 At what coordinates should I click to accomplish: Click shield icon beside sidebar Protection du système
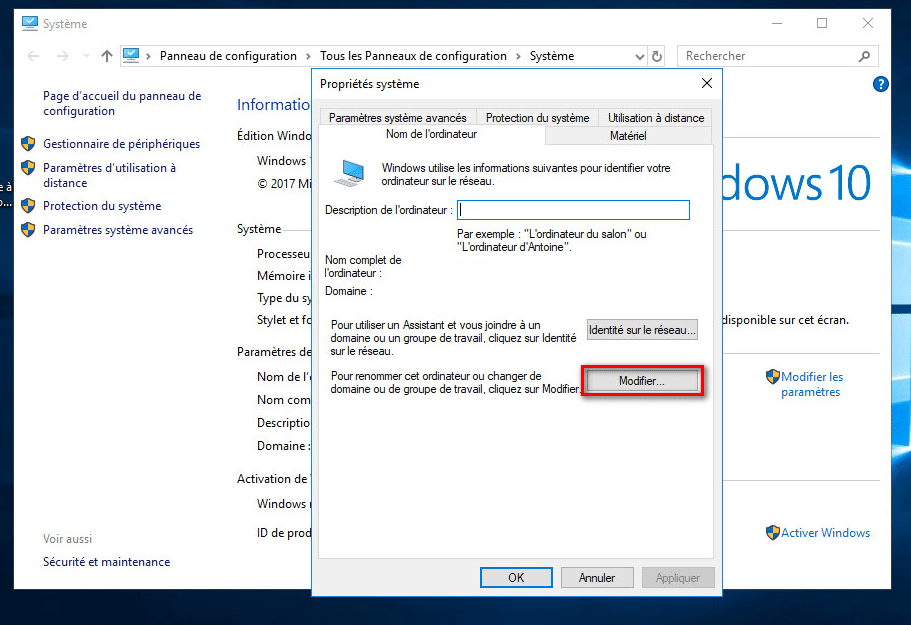[x=28, y=206]
